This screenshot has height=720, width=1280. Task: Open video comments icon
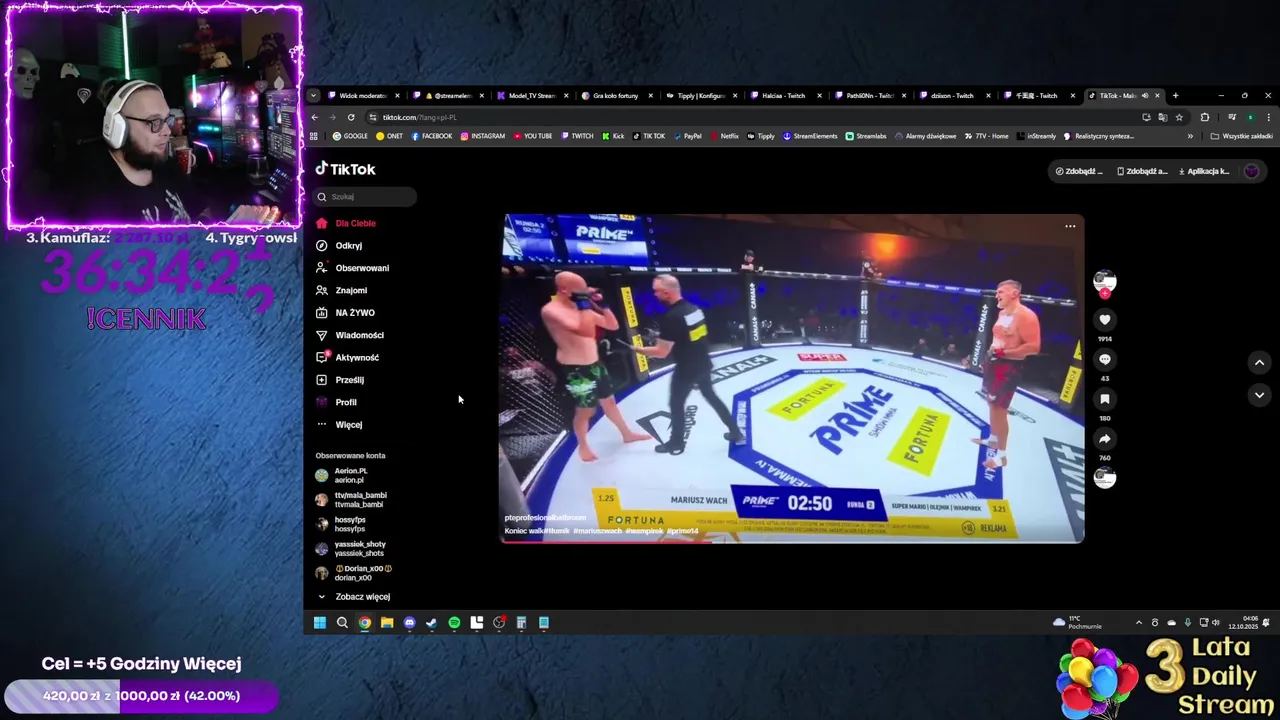1105,359
